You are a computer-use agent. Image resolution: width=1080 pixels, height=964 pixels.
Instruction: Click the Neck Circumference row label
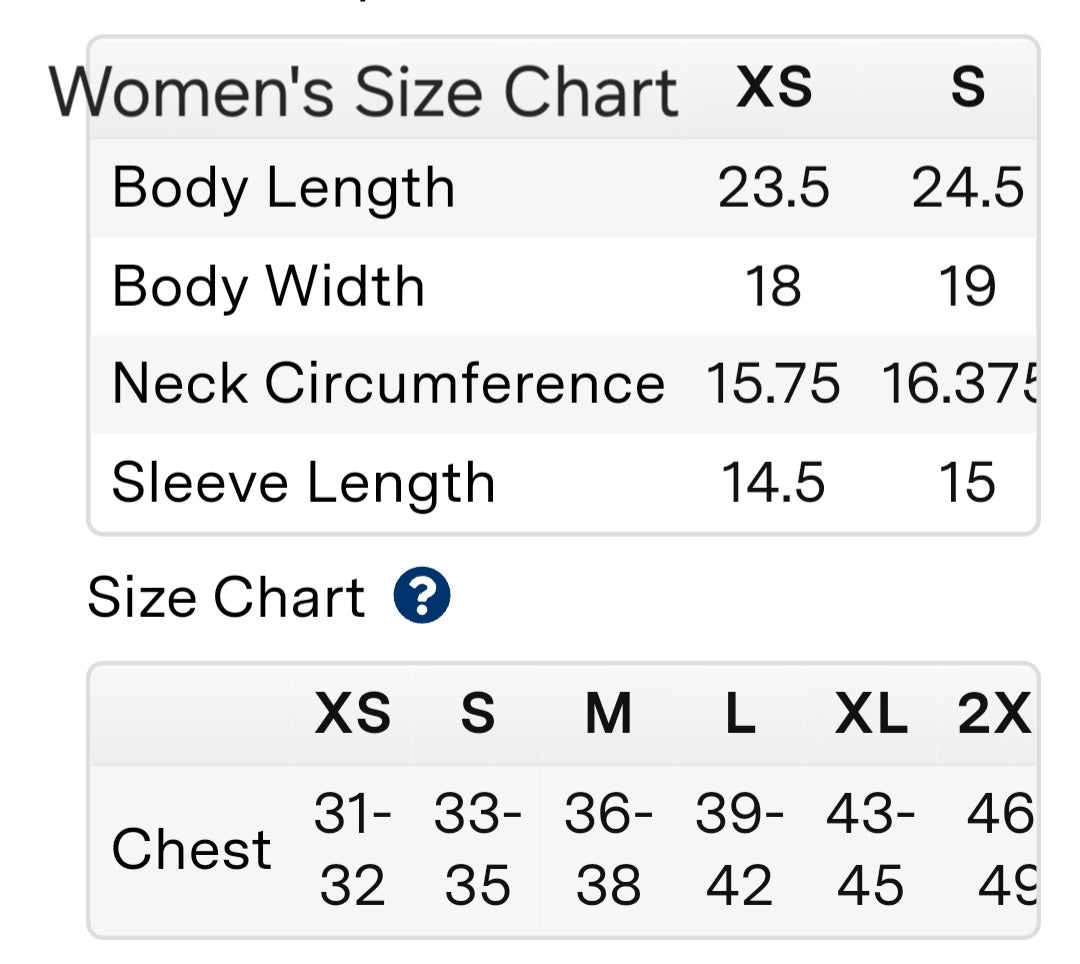388,384
